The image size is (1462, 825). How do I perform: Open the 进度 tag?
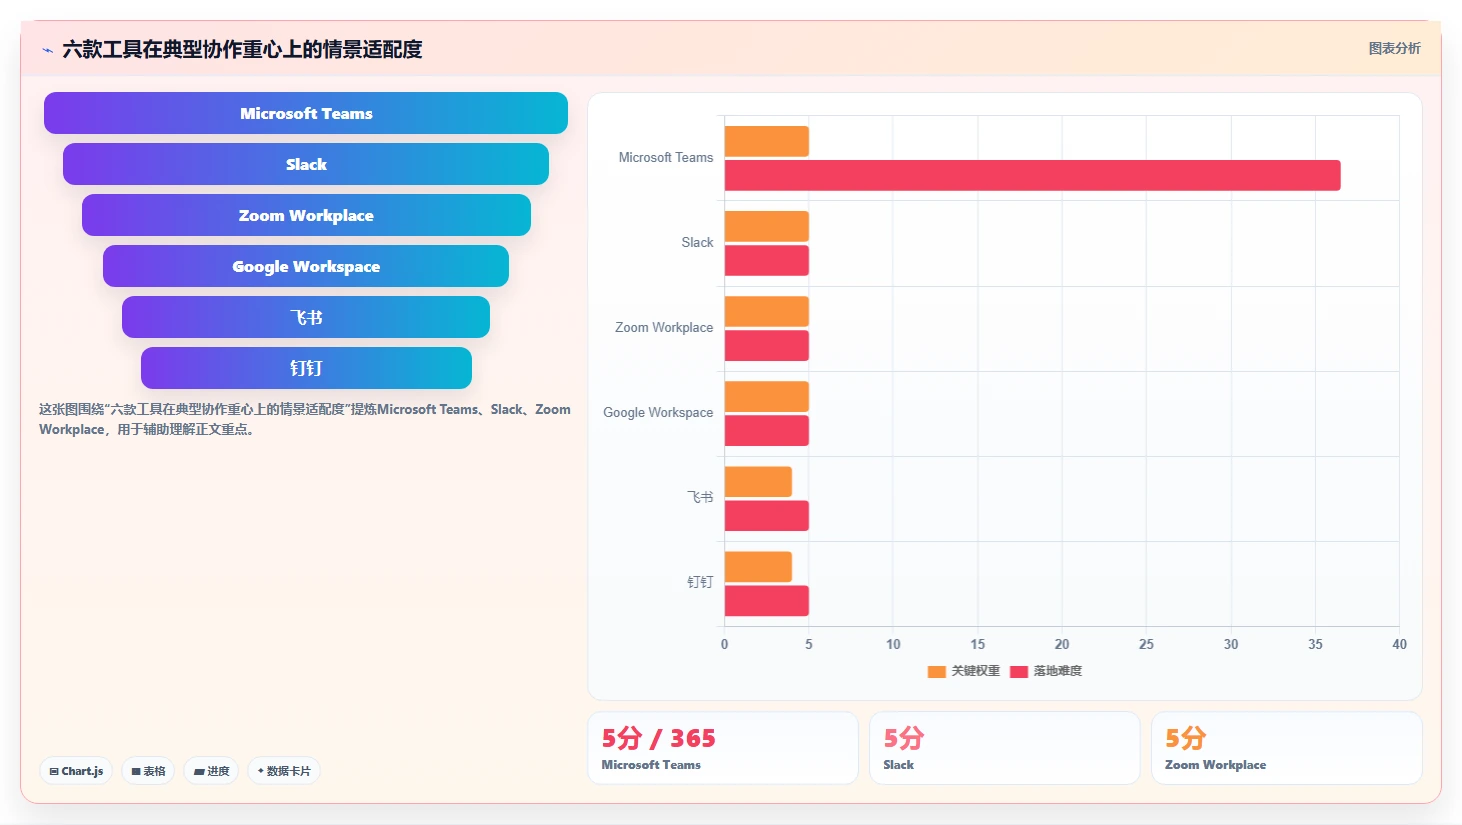[x=211, y=771]
